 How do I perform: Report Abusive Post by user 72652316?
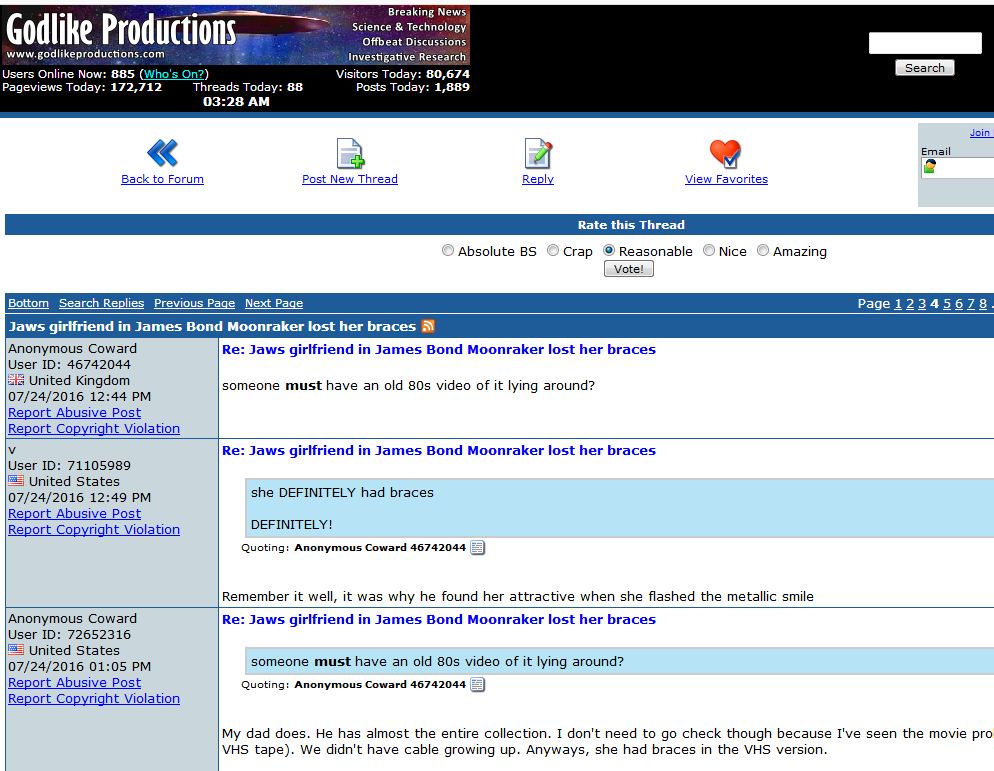point(74,682)
